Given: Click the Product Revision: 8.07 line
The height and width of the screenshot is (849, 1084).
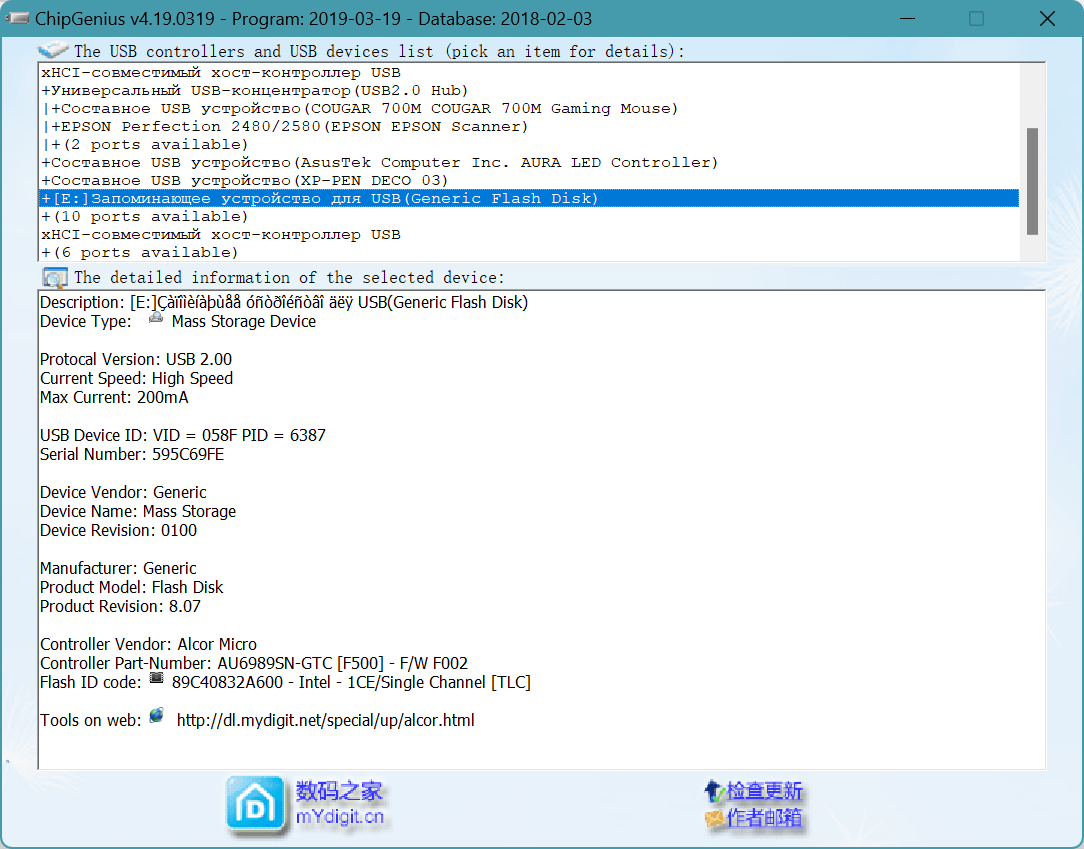Looking at the screenshot, I should coord(120,606).
